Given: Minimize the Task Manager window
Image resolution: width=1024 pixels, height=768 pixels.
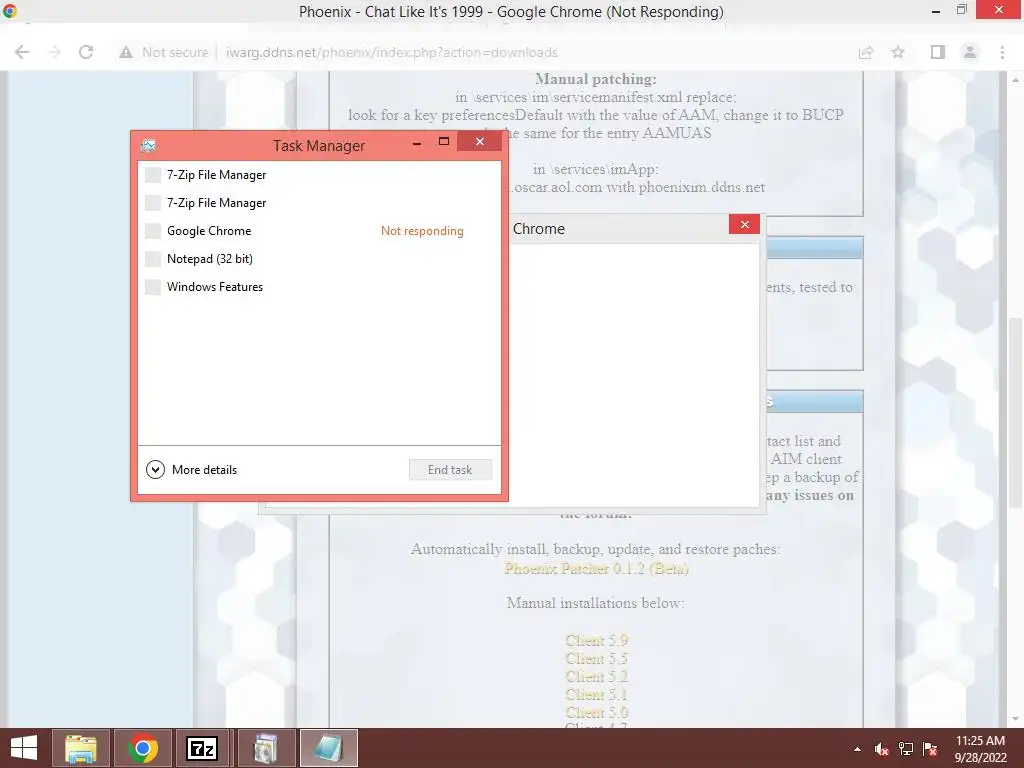Looking at the screenshot, I should (x=417, y=142).
